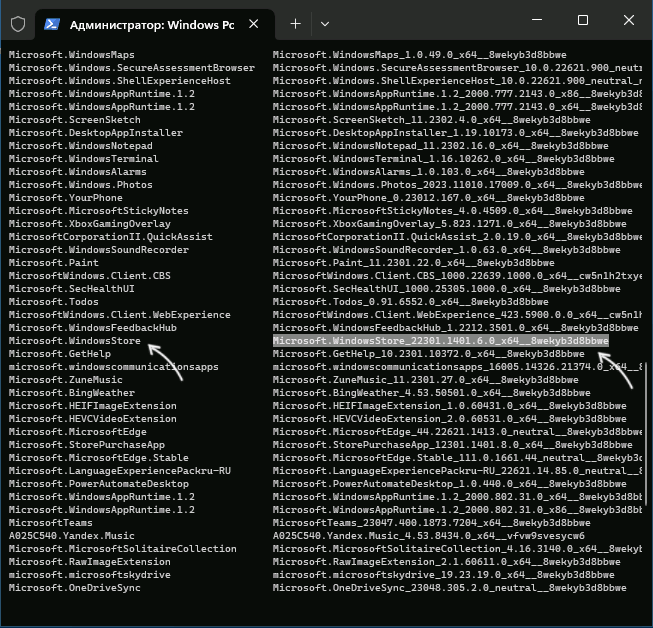This screenshot has width=653, height=628.
Task: Click MicrosoftWindows.Client.WebExperience in the left column
Action: coord(120,314)
